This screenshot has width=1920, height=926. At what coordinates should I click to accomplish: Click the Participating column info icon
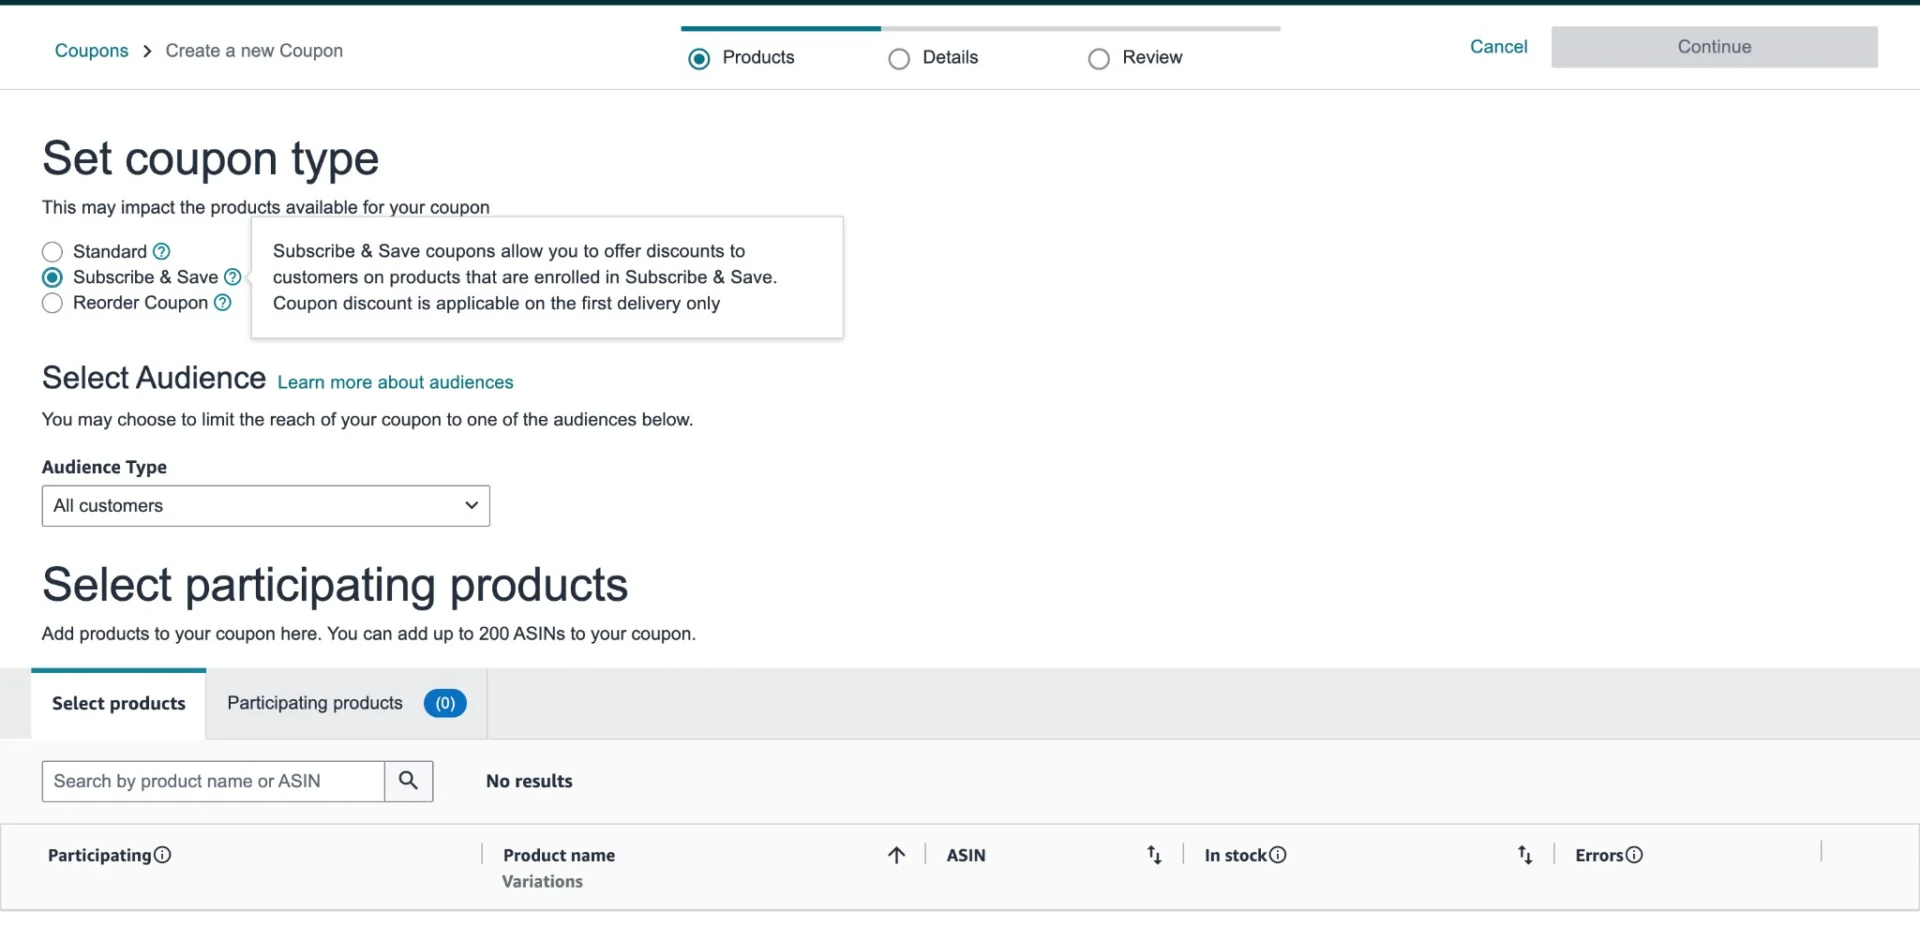[163, 855]
